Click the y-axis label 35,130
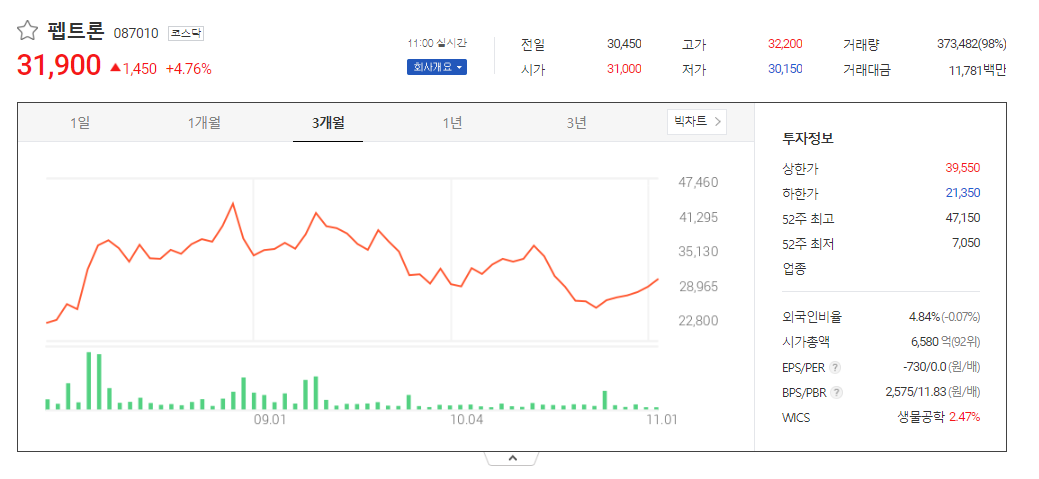 (x=698, y=251)
